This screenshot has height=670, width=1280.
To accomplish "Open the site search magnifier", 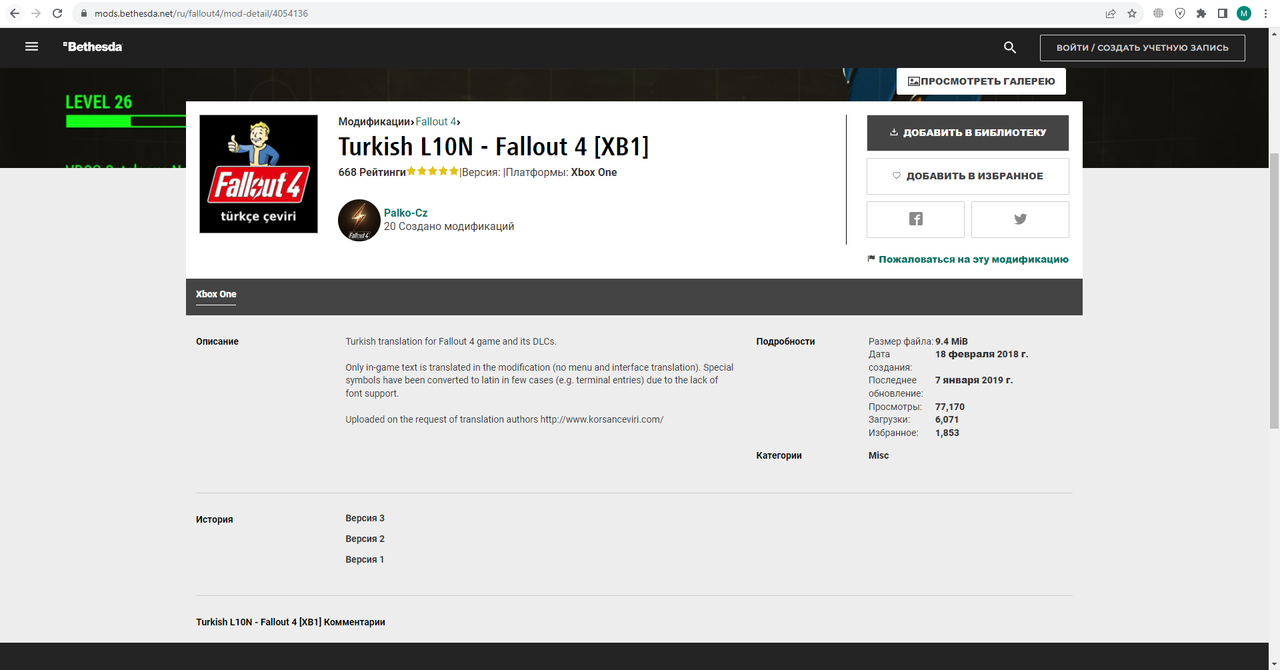I will coord(1010,47).
